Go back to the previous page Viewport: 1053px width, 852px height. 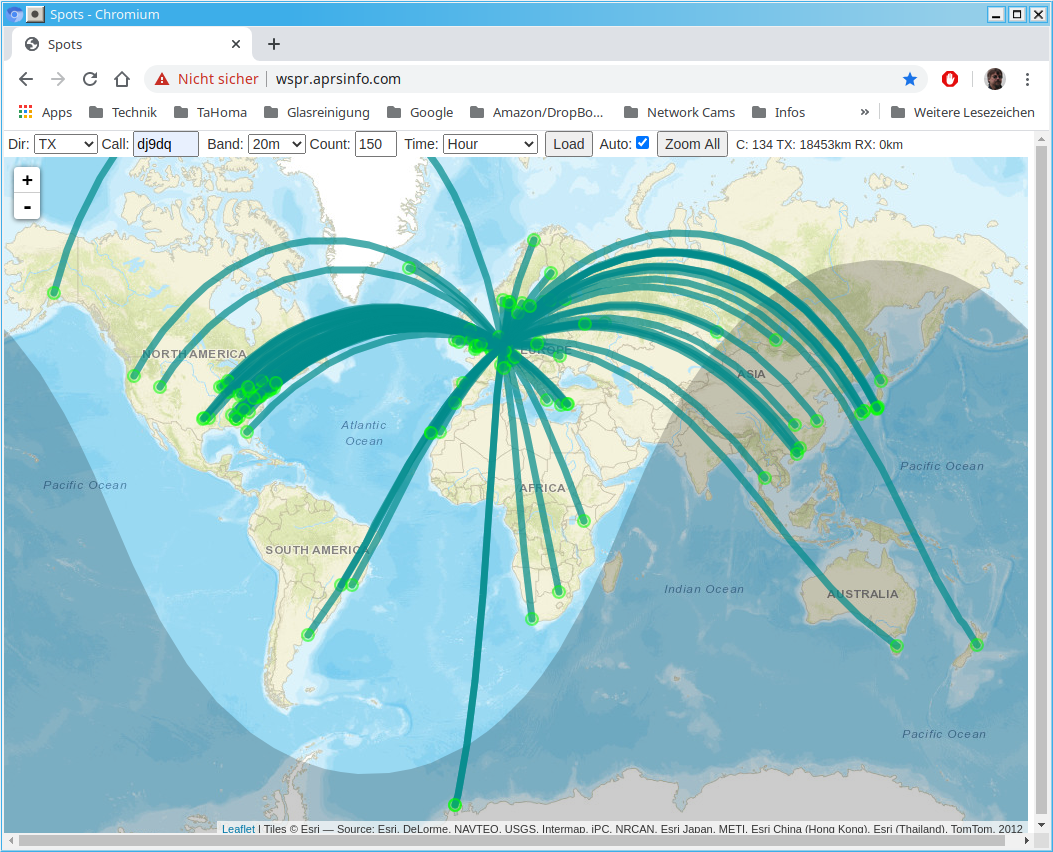[x=26, y=79]
